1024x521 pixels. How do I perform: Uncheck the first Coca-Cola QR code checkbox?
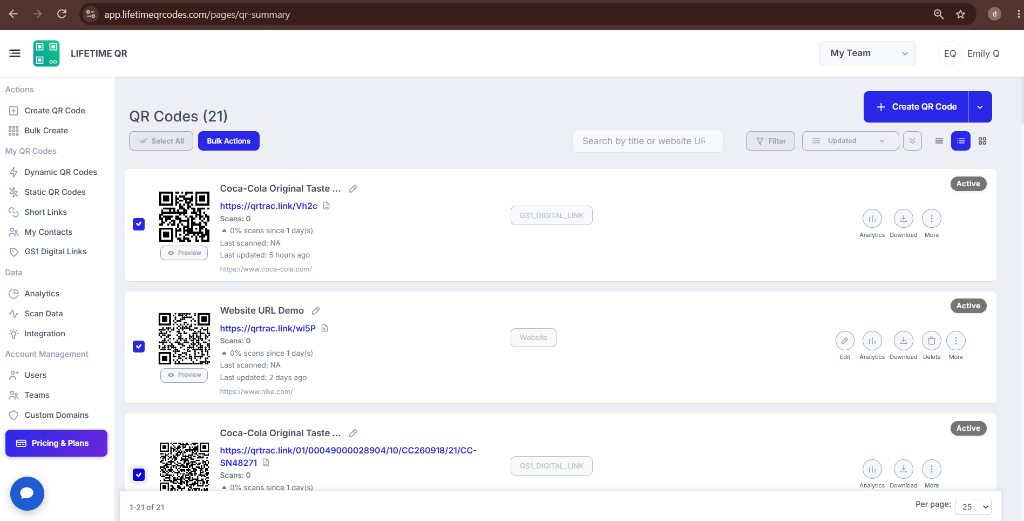138,224
